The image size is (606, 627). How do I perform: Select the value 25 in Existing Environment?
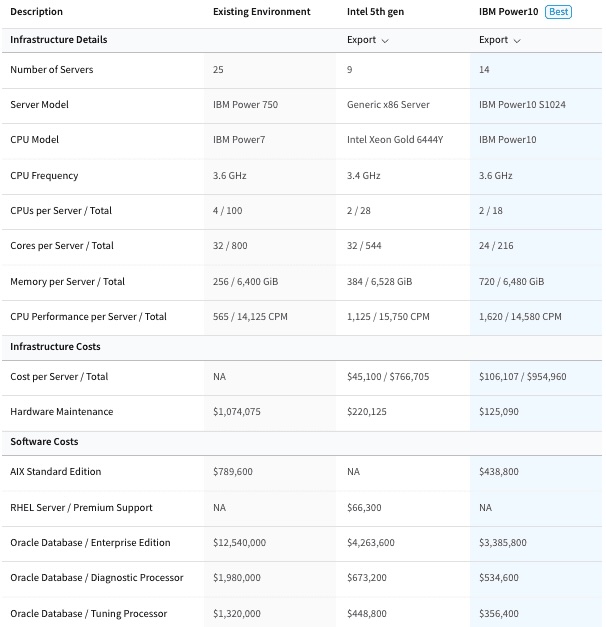point(218,70)
